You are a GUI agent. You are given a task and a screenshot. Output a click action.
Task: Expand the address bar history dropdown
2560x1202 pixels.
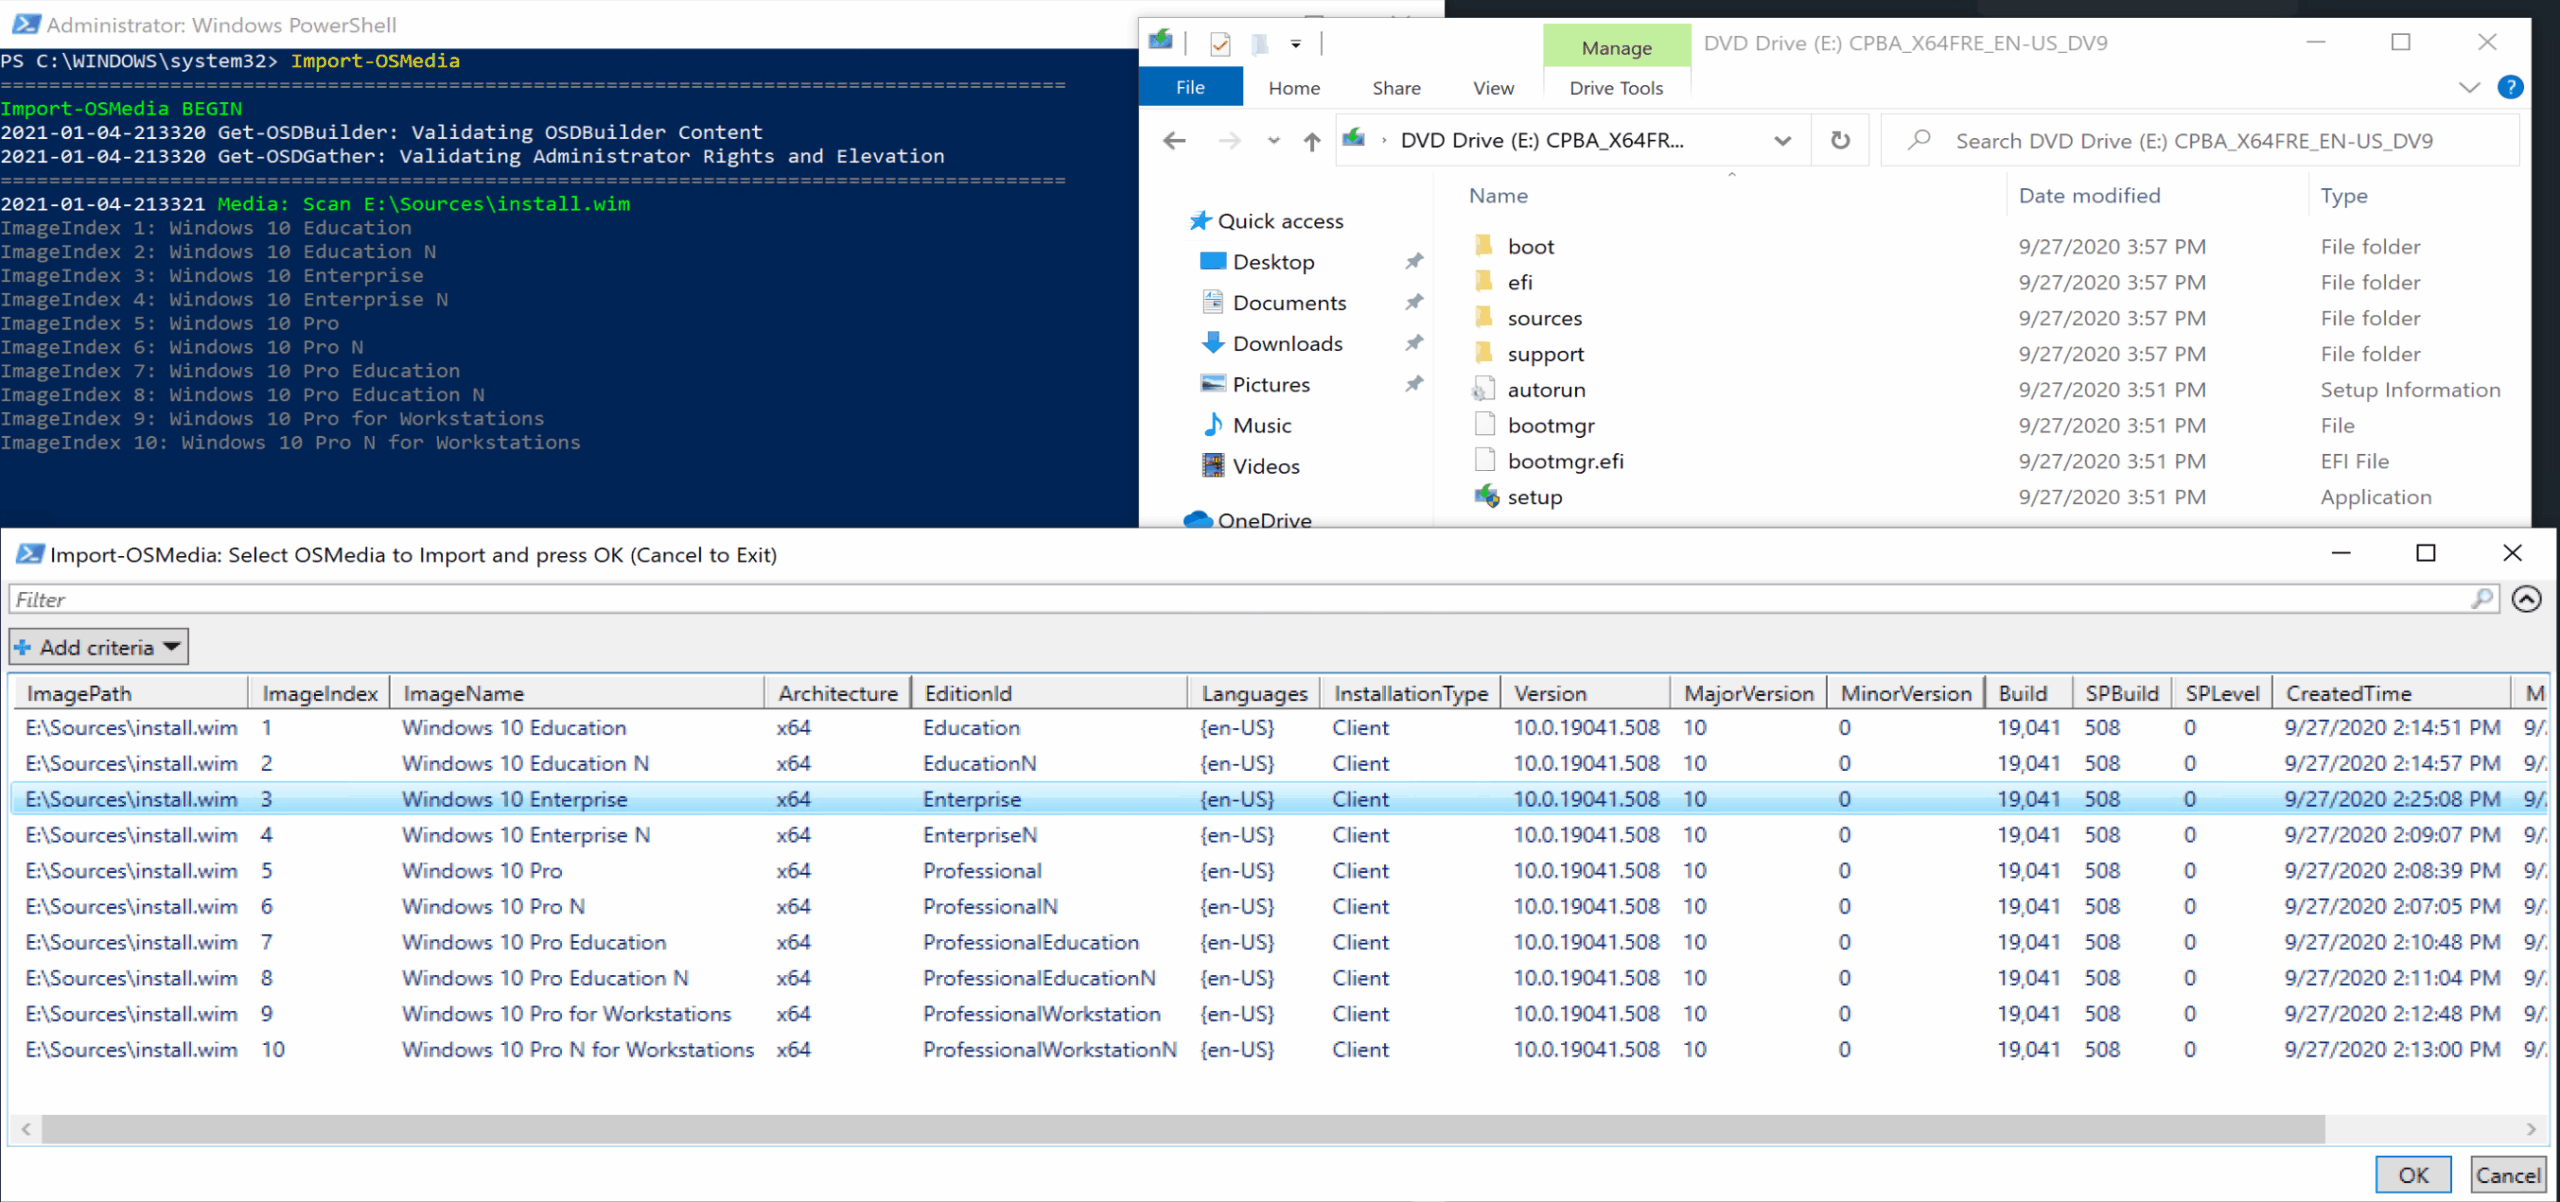click(1783, 140)
